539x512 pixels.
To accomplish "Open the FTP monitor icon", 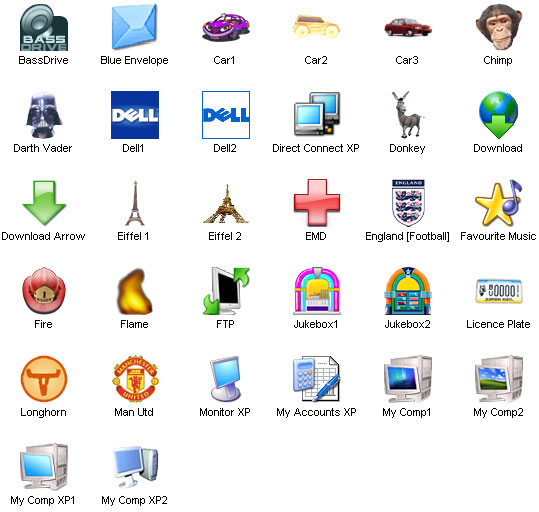I will coord(226,291).
